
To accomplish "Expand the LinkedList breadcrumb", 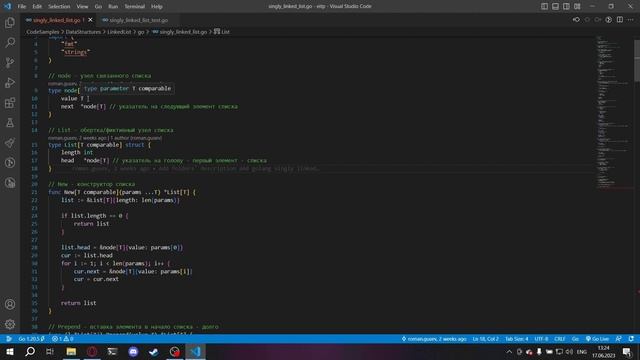I will 119,32.
